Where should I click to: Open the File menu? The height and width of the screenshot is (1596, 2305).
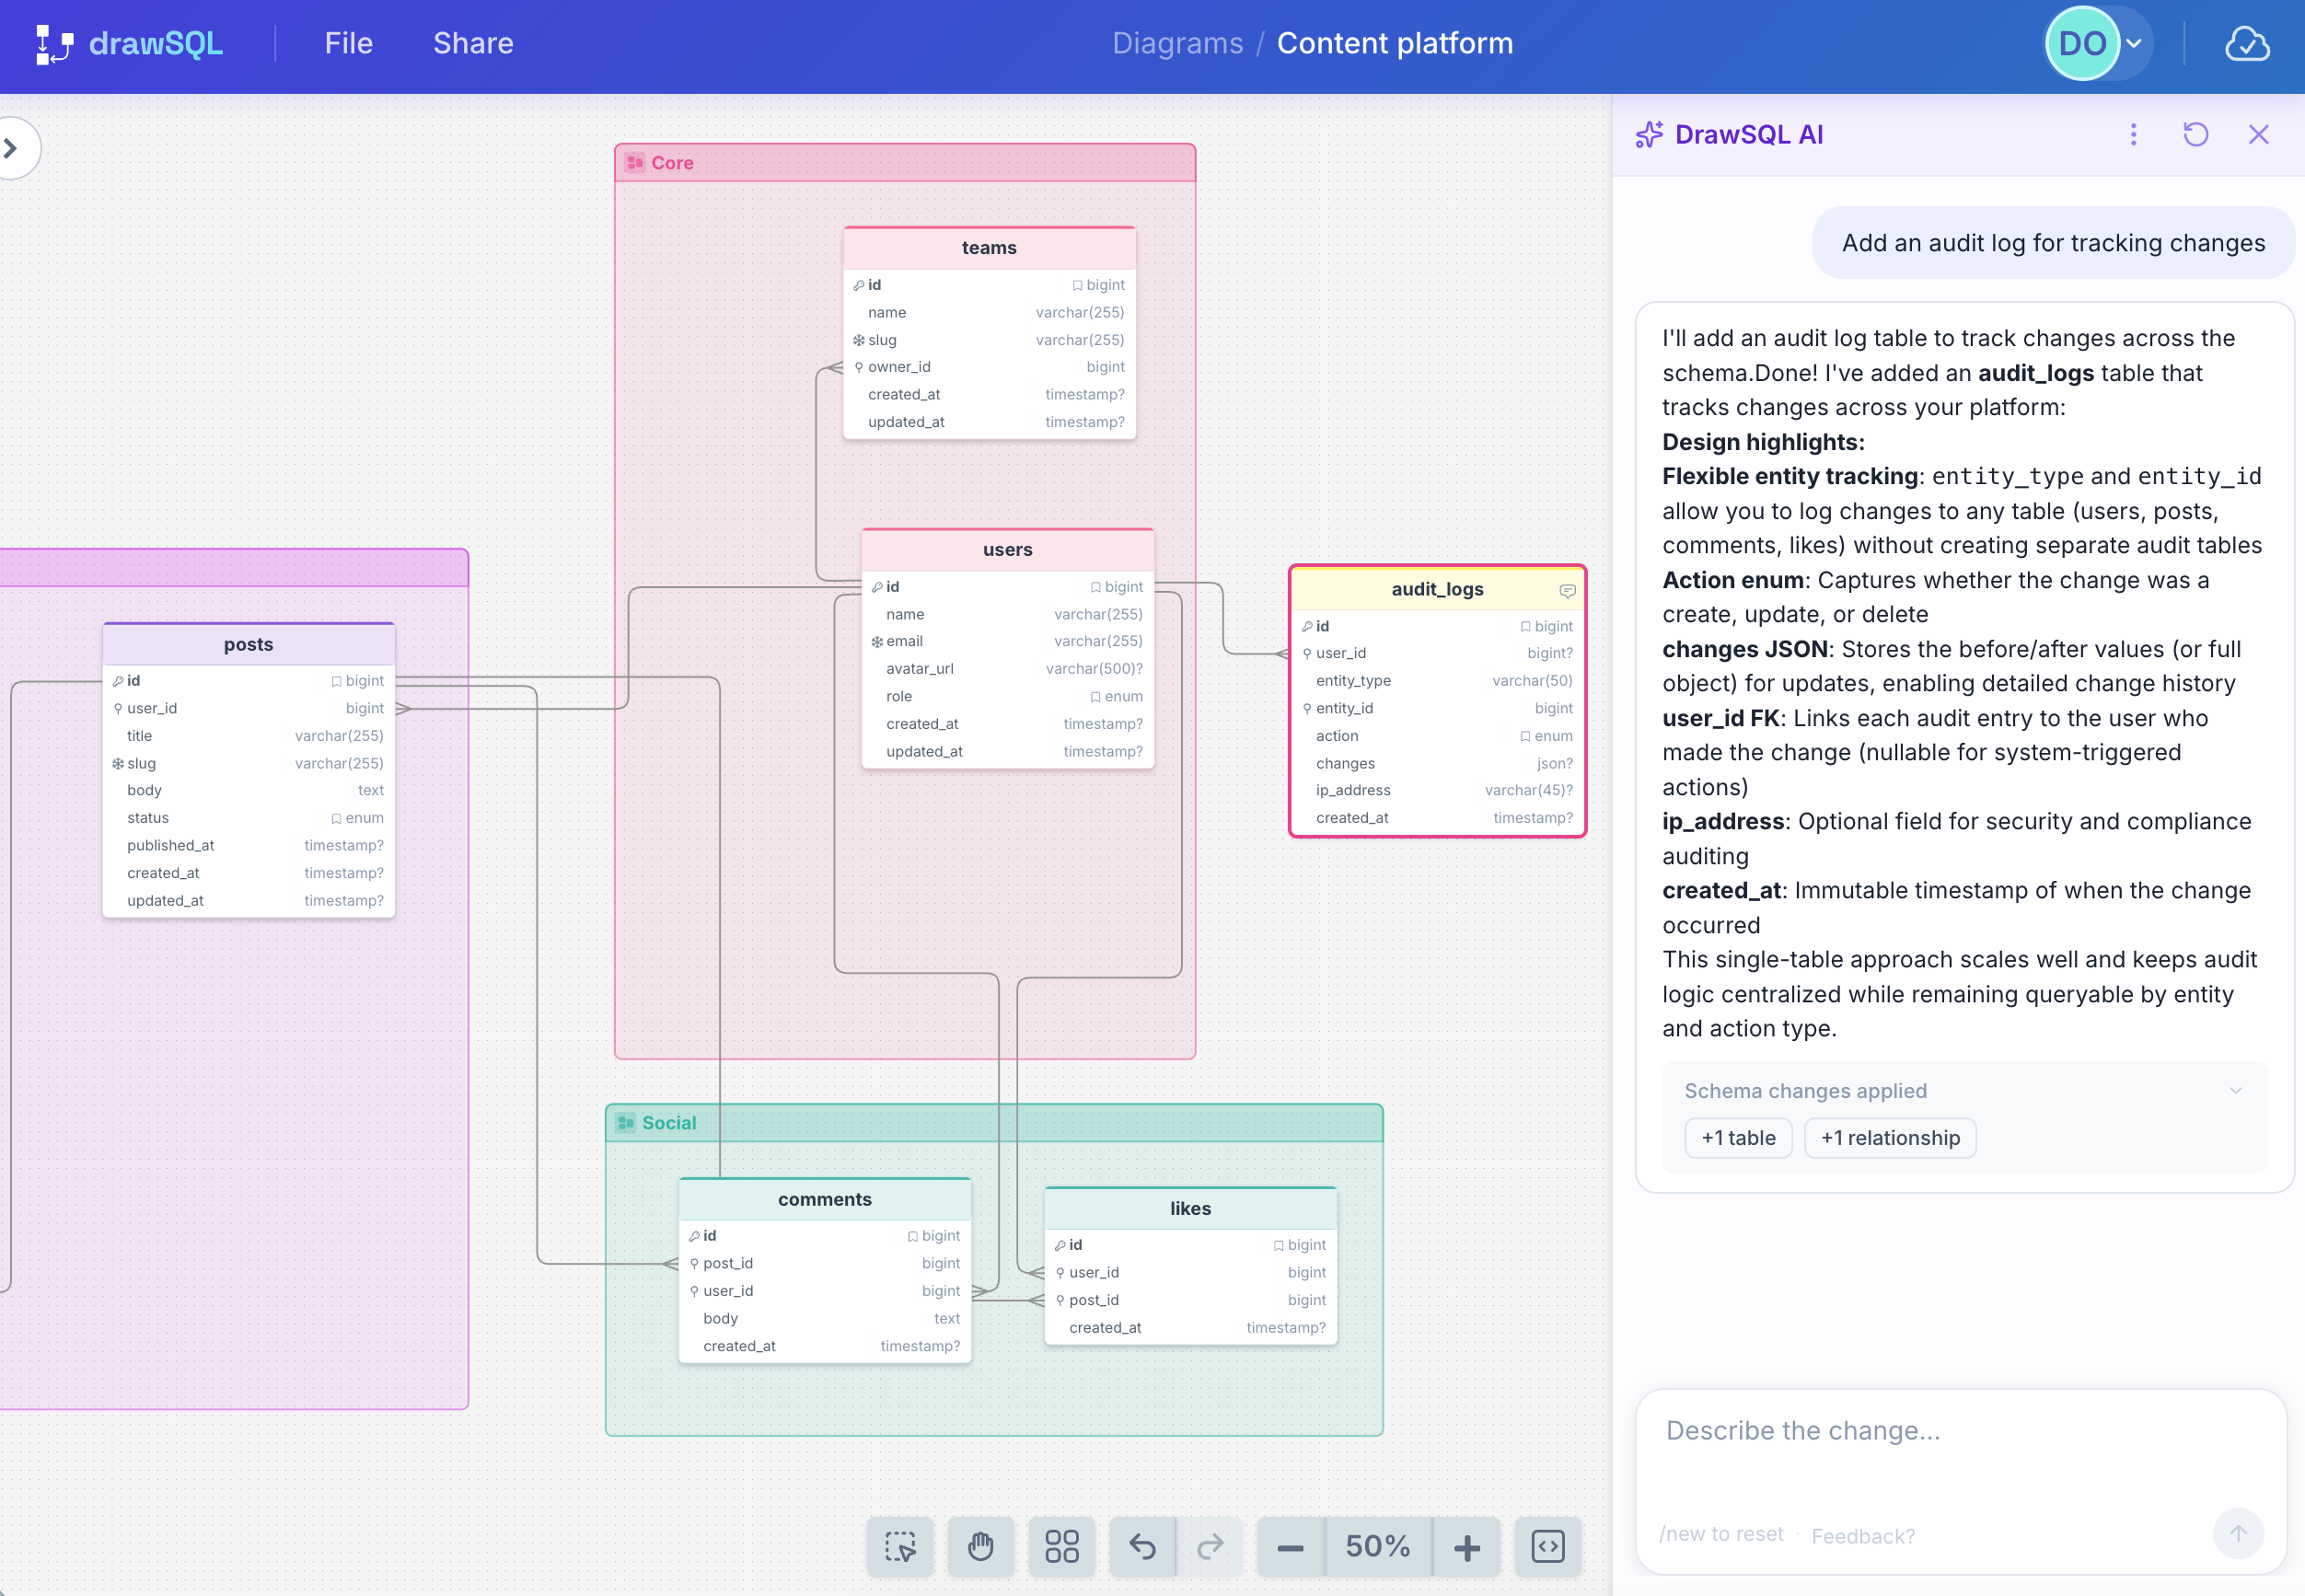pyautogui.click(x=348, y=44)
